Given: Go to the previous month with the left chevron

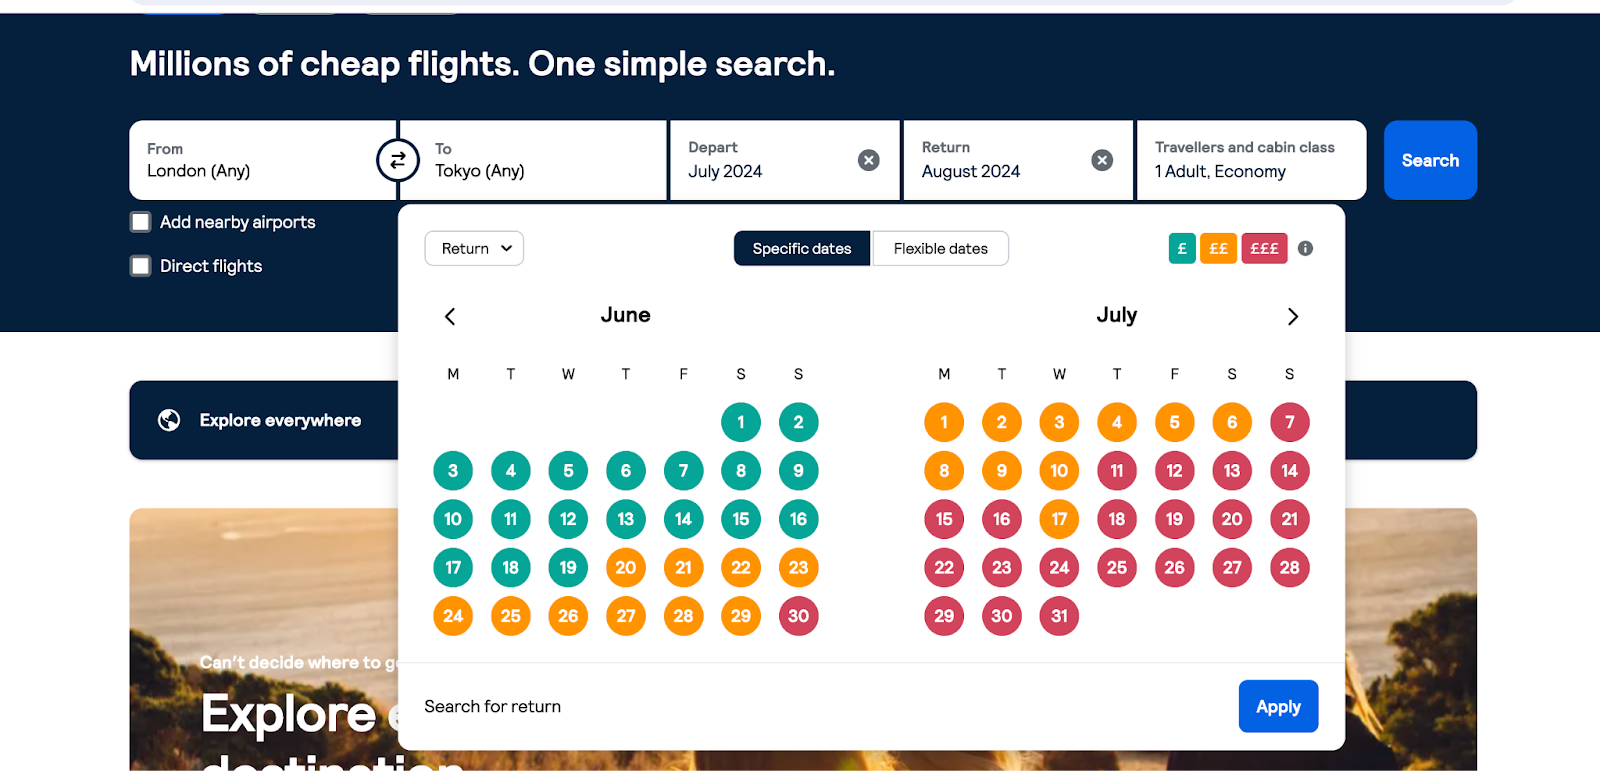Looking at the screenshot, I should (x=449, y=316).
